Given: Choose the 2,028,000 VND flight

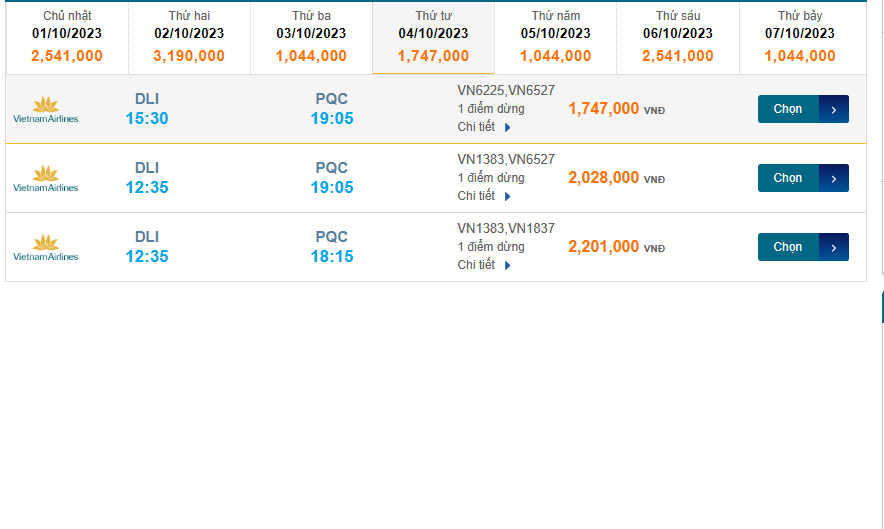Looking at the screenshot, I should (789, 178).
